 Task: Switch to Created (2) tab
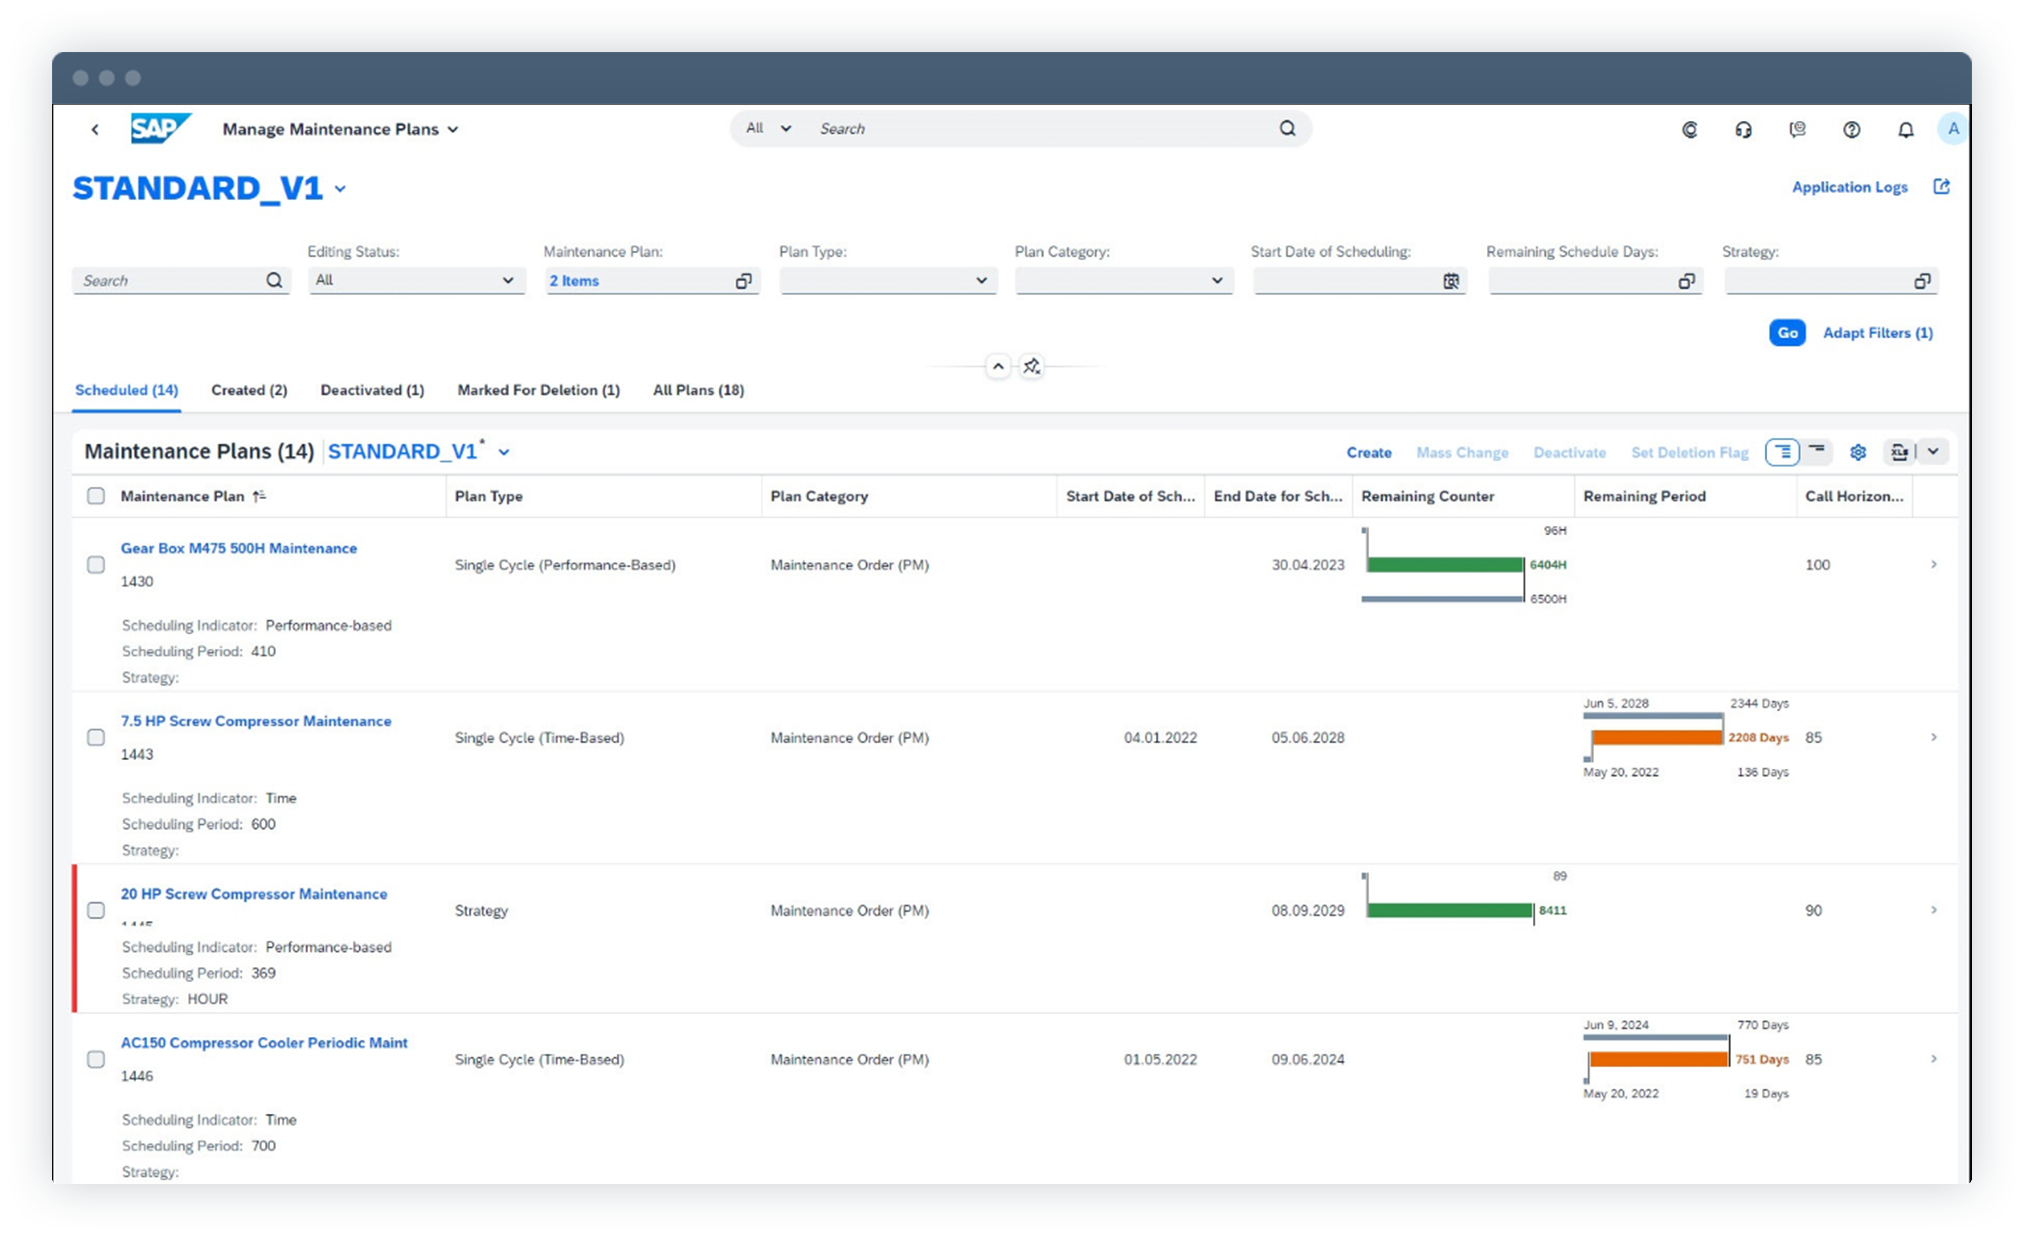pos(249,390)
